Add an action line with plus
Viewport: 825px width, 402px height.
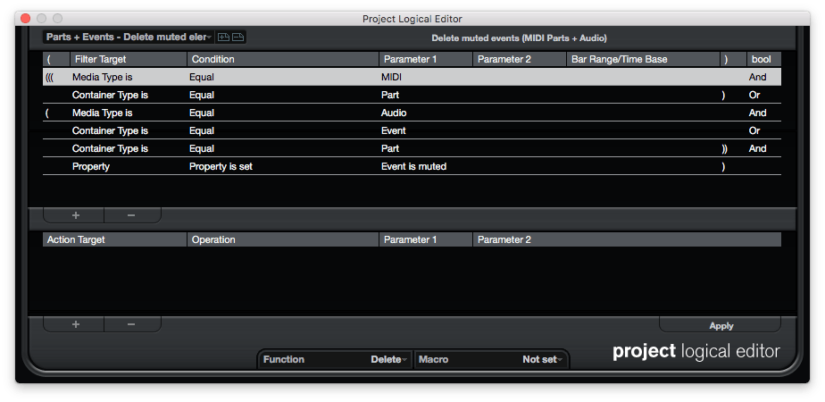tap(75, 324)
